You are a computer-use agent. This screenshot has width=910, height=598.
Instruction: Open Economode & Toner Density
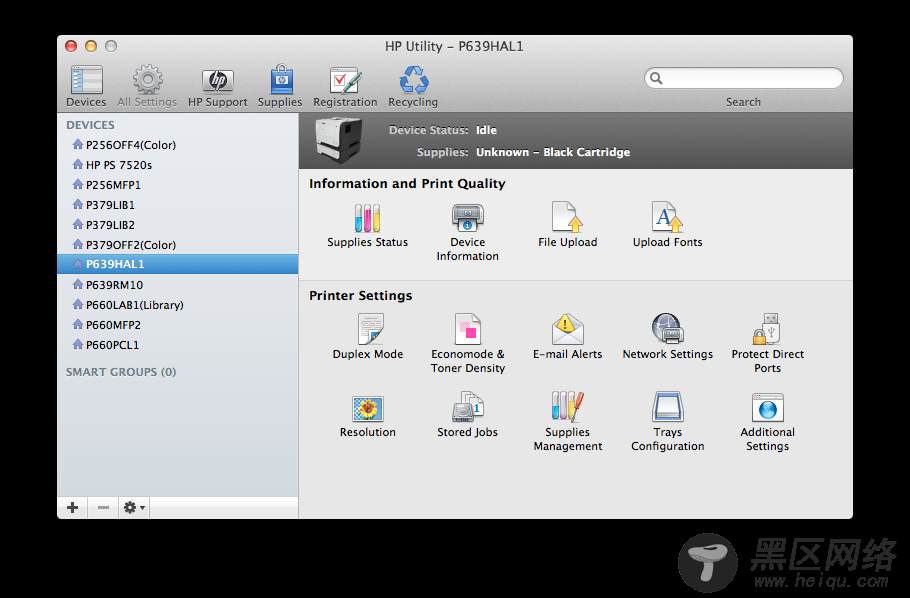point(468,344)
